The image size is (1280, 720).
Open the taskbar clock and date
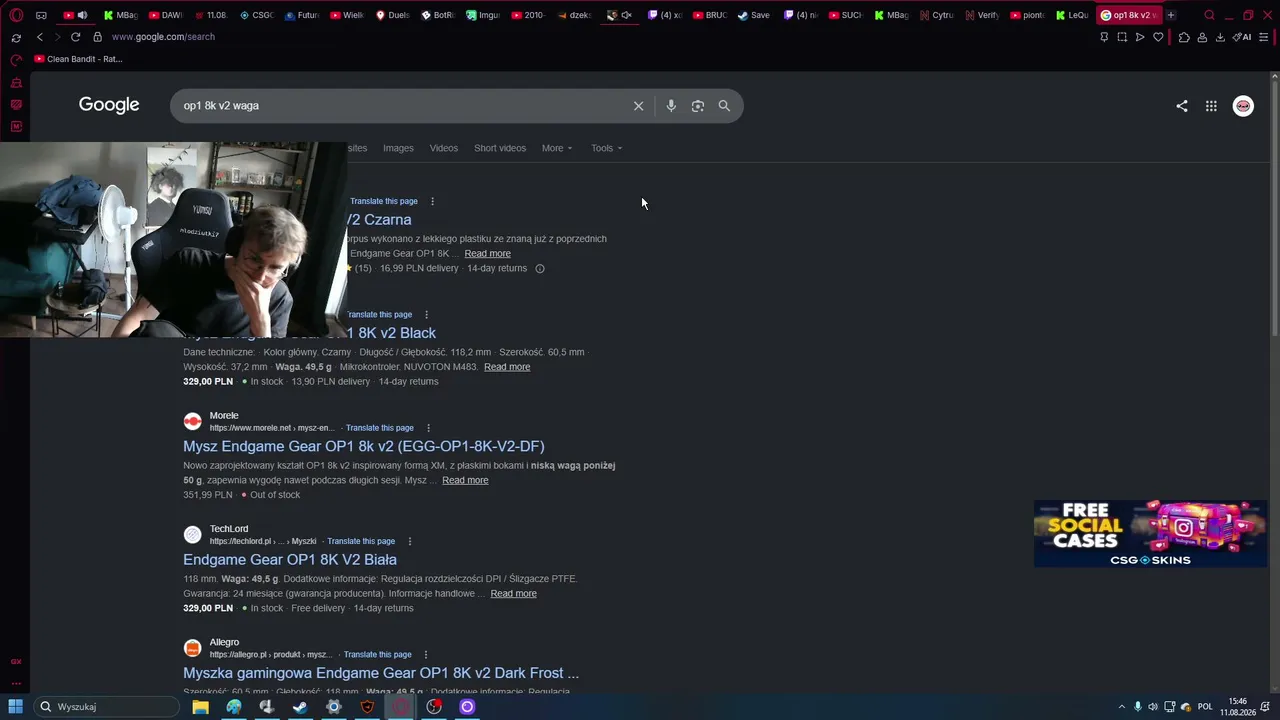point(1237,707)
